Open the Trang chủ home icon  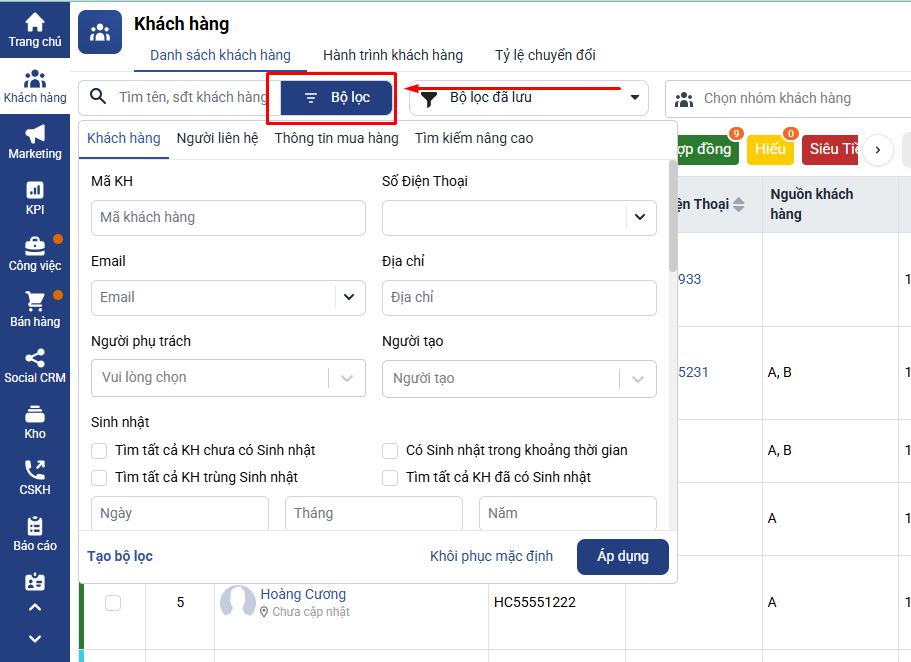pos(35,22)
